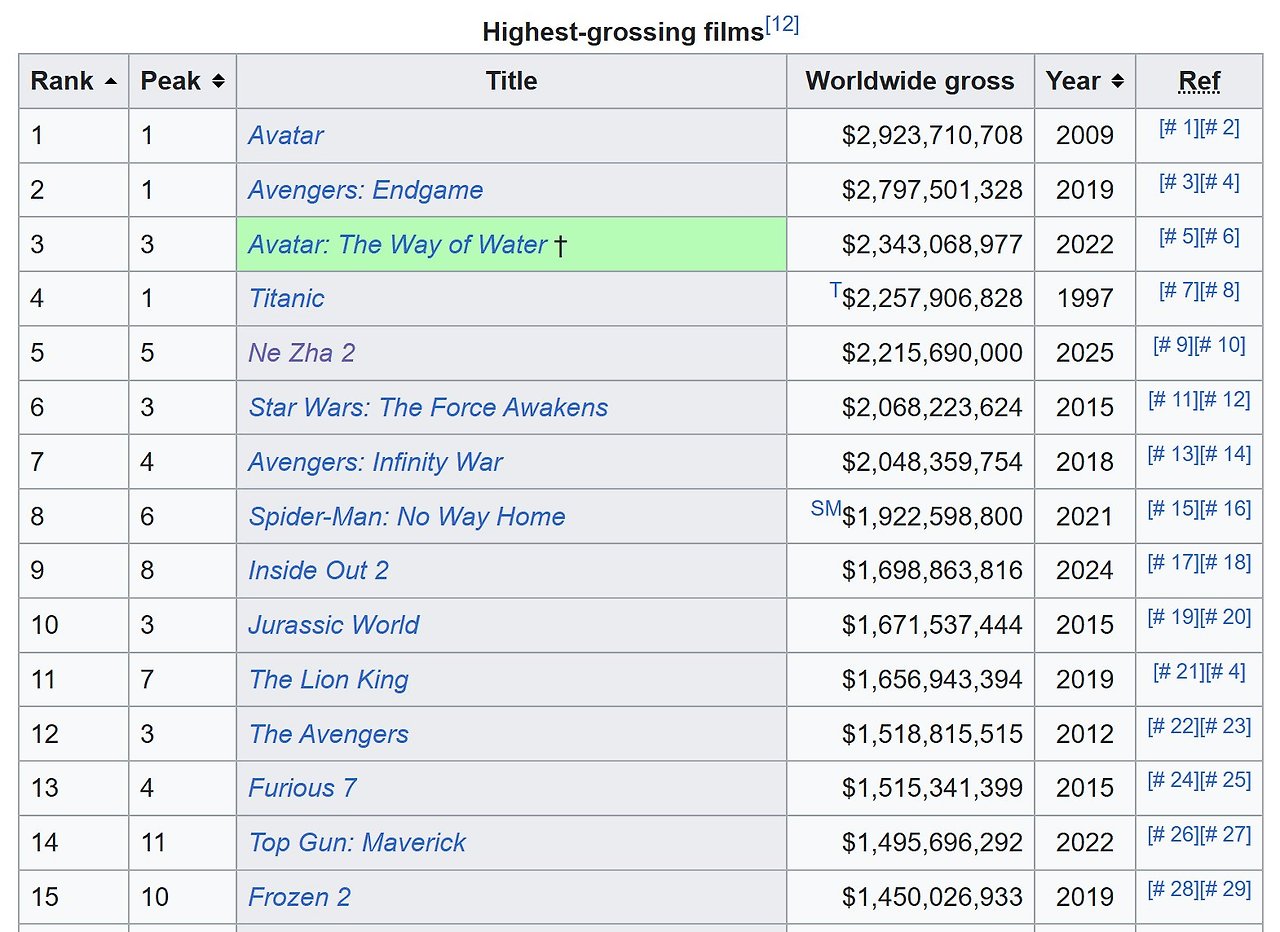
Task: Click the SM footnote beside Spider-Man's gross
Action: (826, 508)
